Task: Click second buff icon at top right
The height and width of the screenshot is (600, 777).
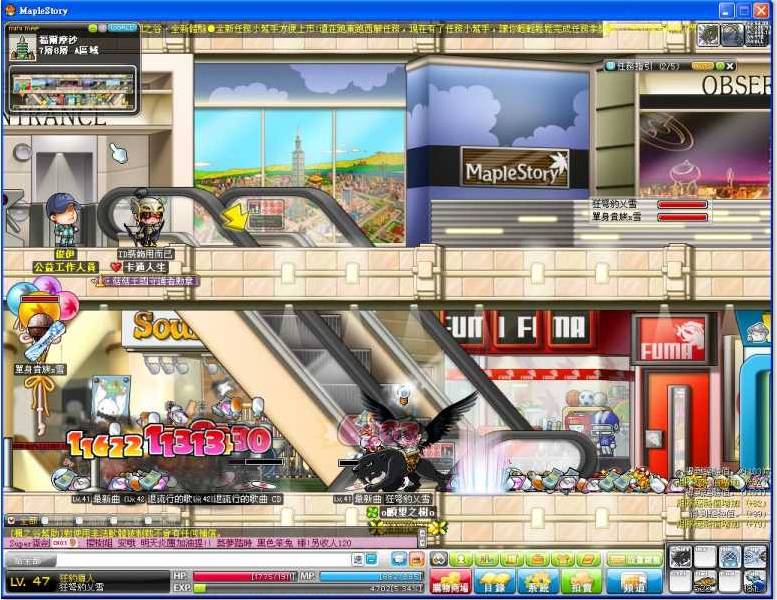Action: pos(732,34)
